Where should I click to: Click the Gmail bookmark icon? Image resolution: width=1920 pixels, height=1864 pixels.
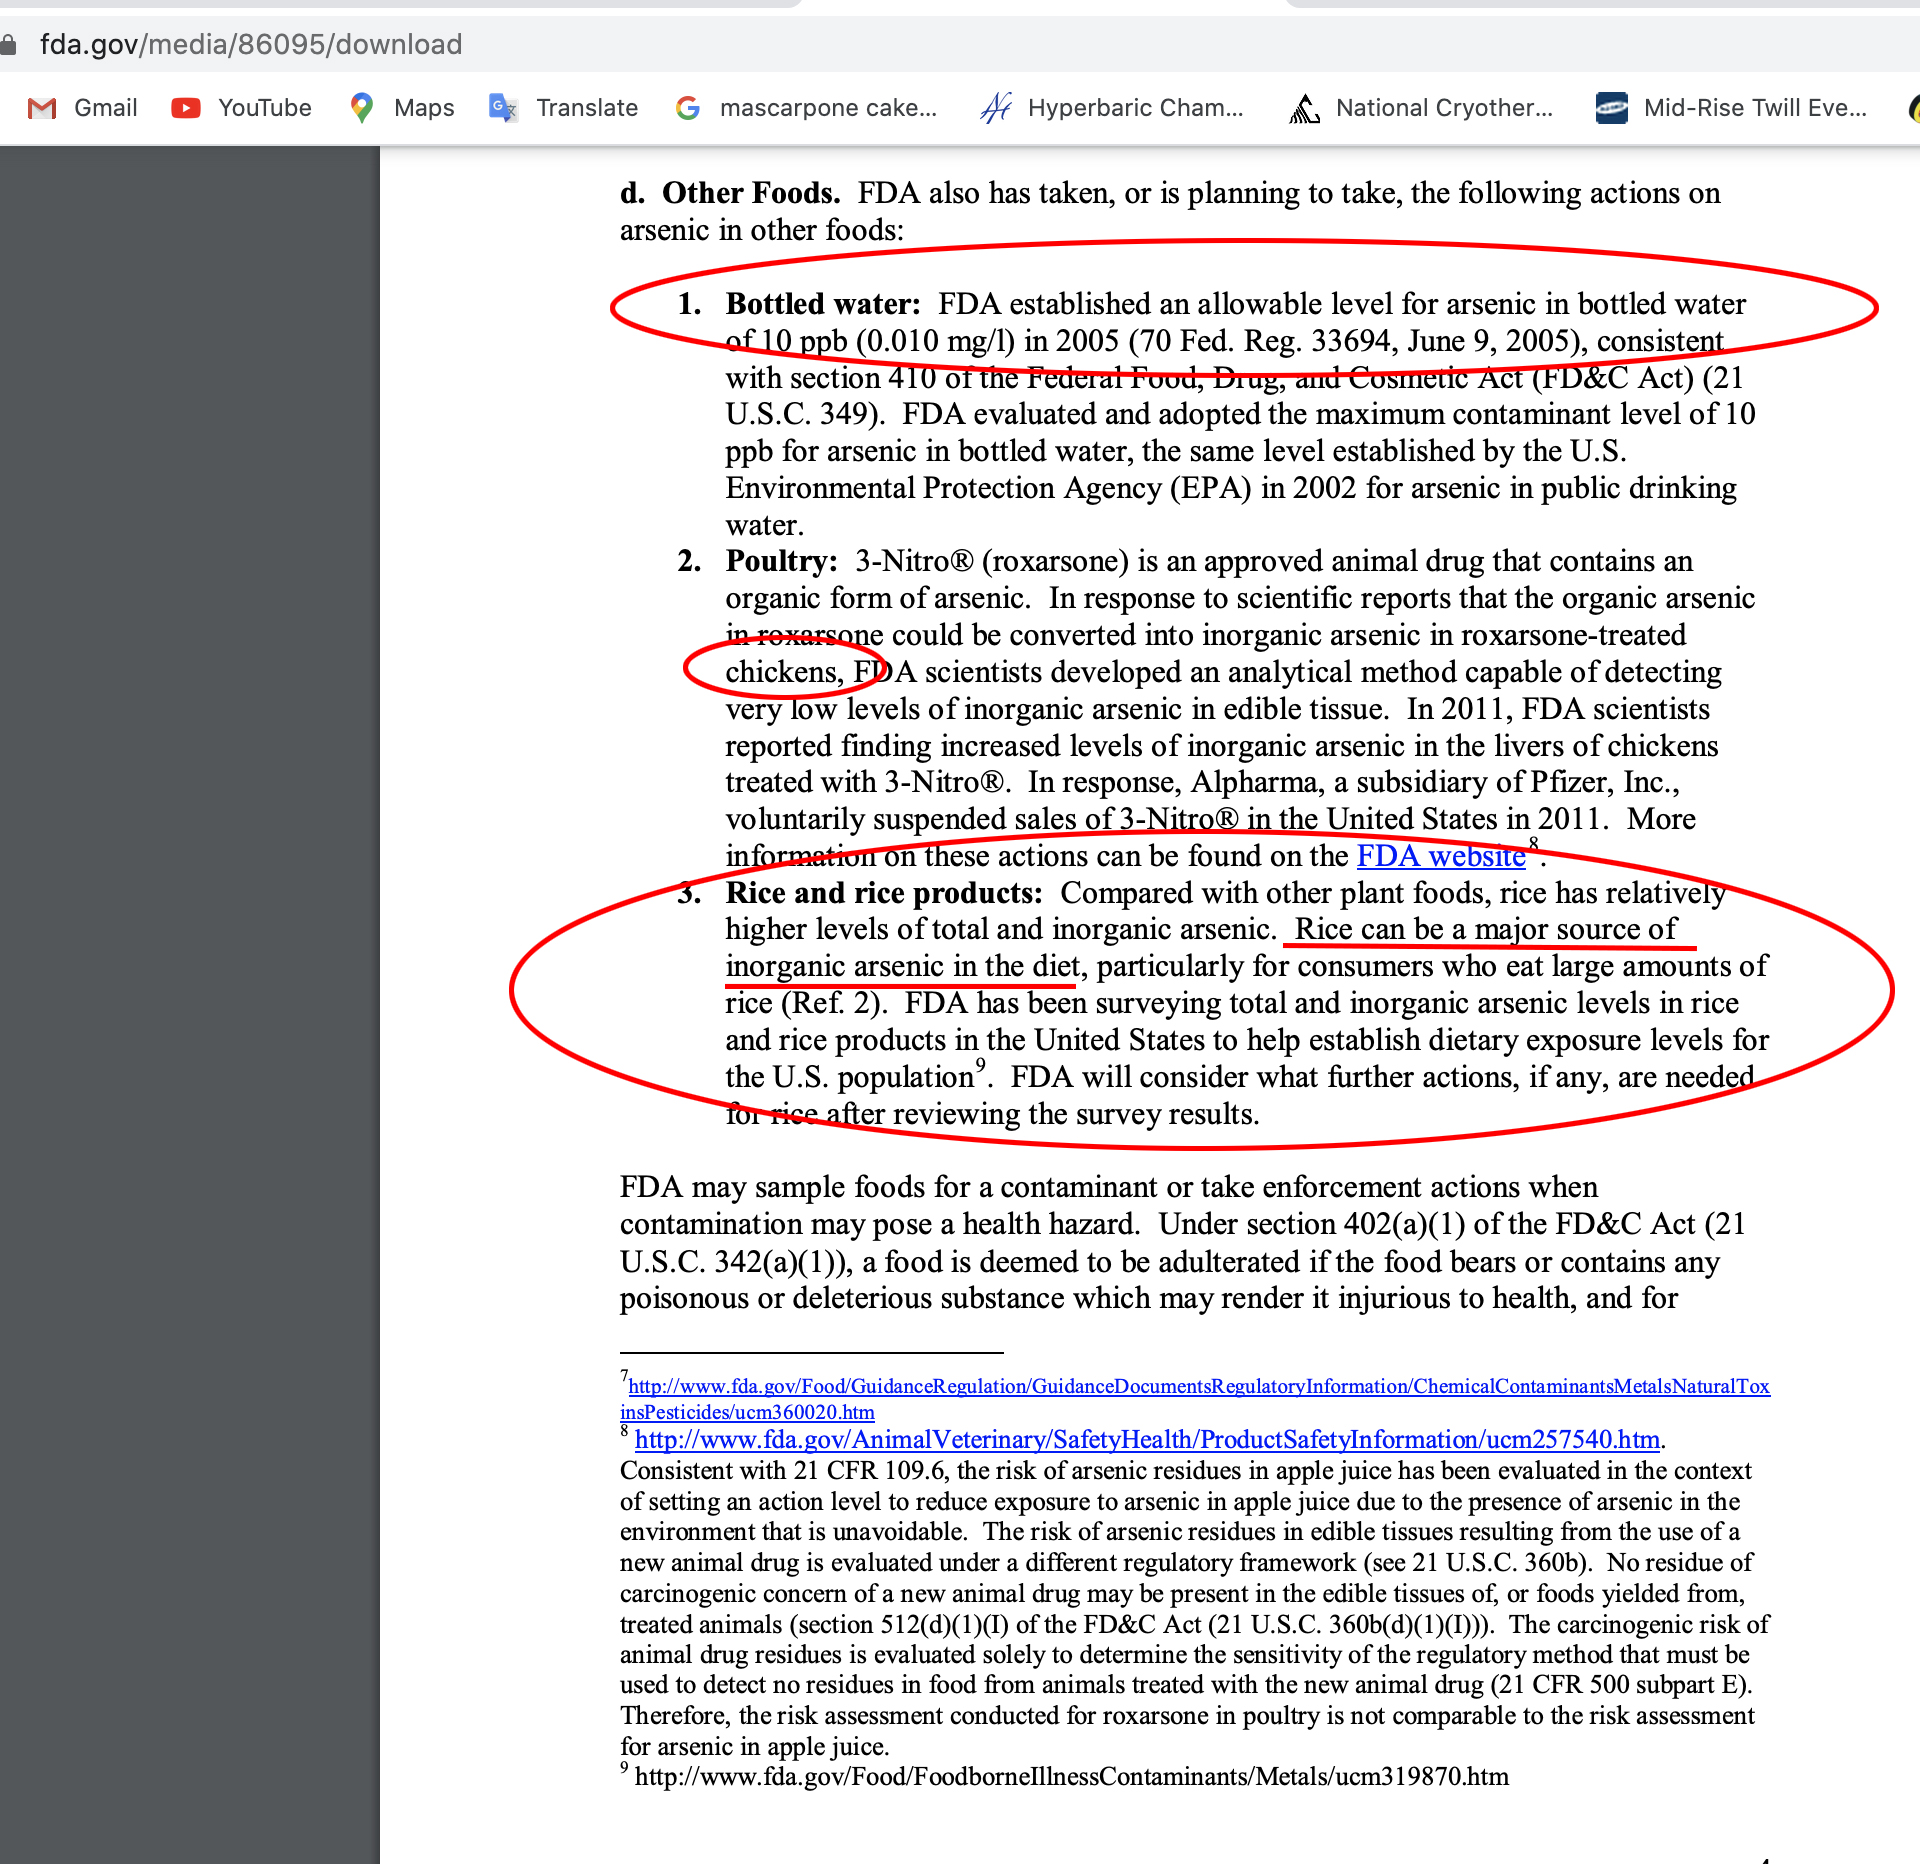coord(42,108)
